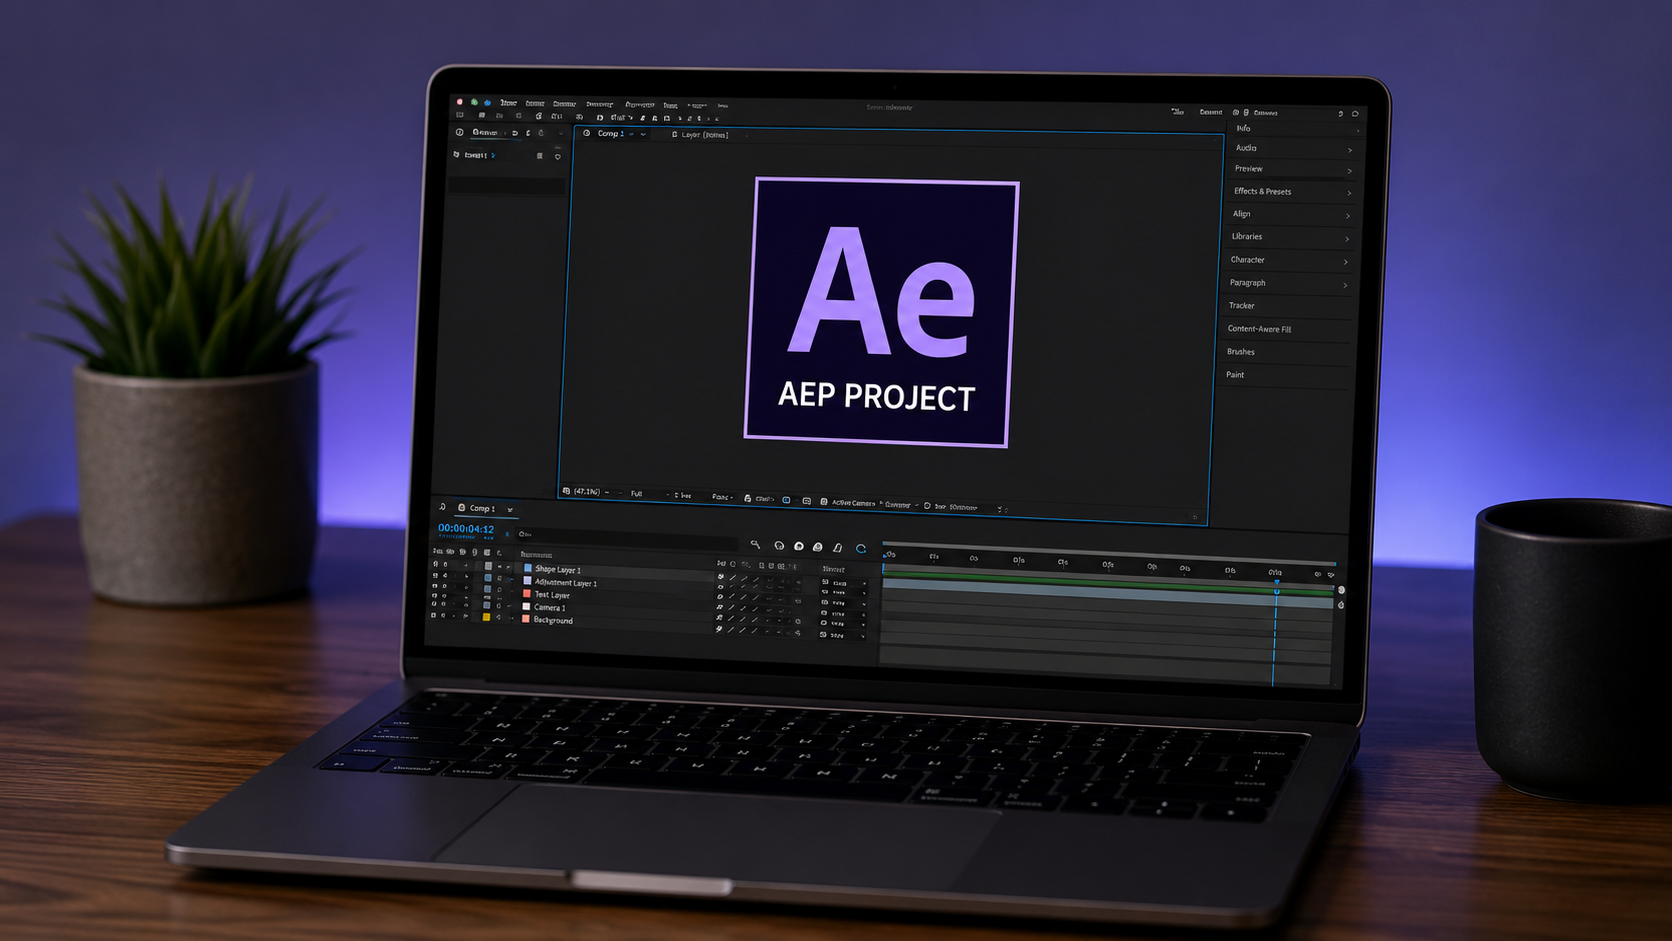The image size is (1672, 941).
Task: Click the circle icon left of Project tab
Action: pyautogui.click(x=460, y=132)
